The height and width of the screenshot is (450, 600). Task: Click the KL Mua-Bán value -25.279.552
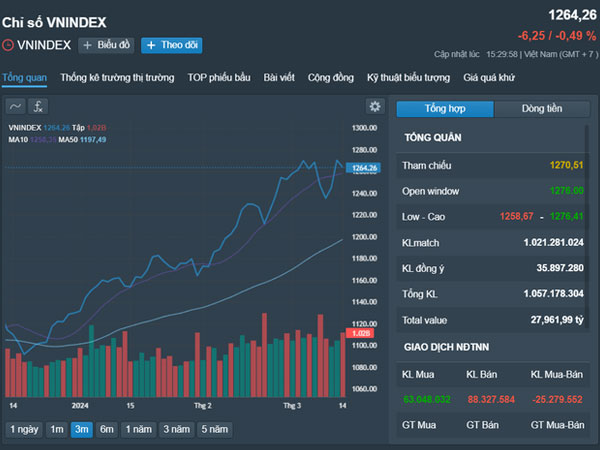click(x=557, y=399)
